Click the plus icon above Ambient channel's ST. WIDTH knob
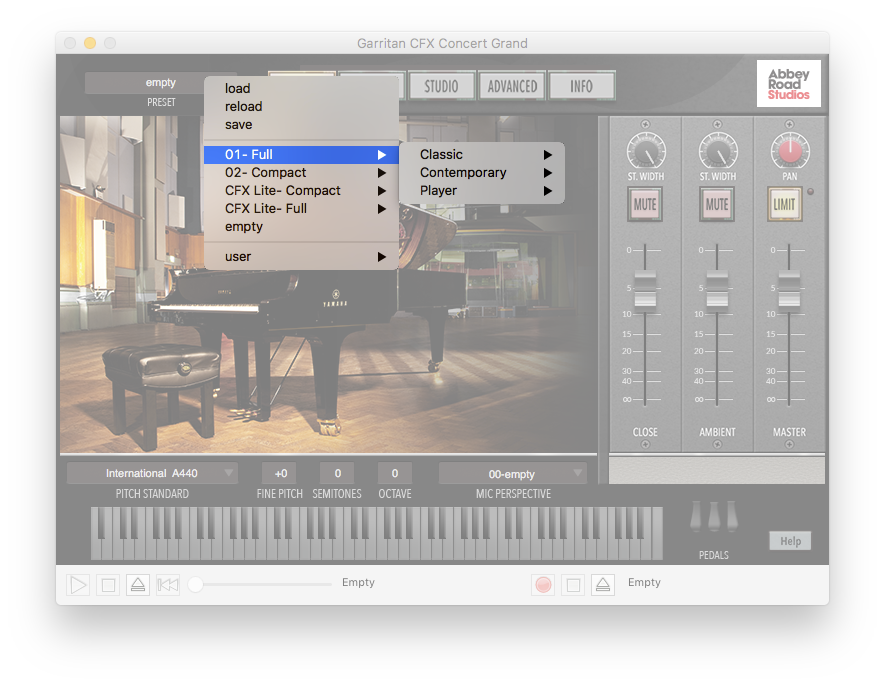 tap(717, 124)
